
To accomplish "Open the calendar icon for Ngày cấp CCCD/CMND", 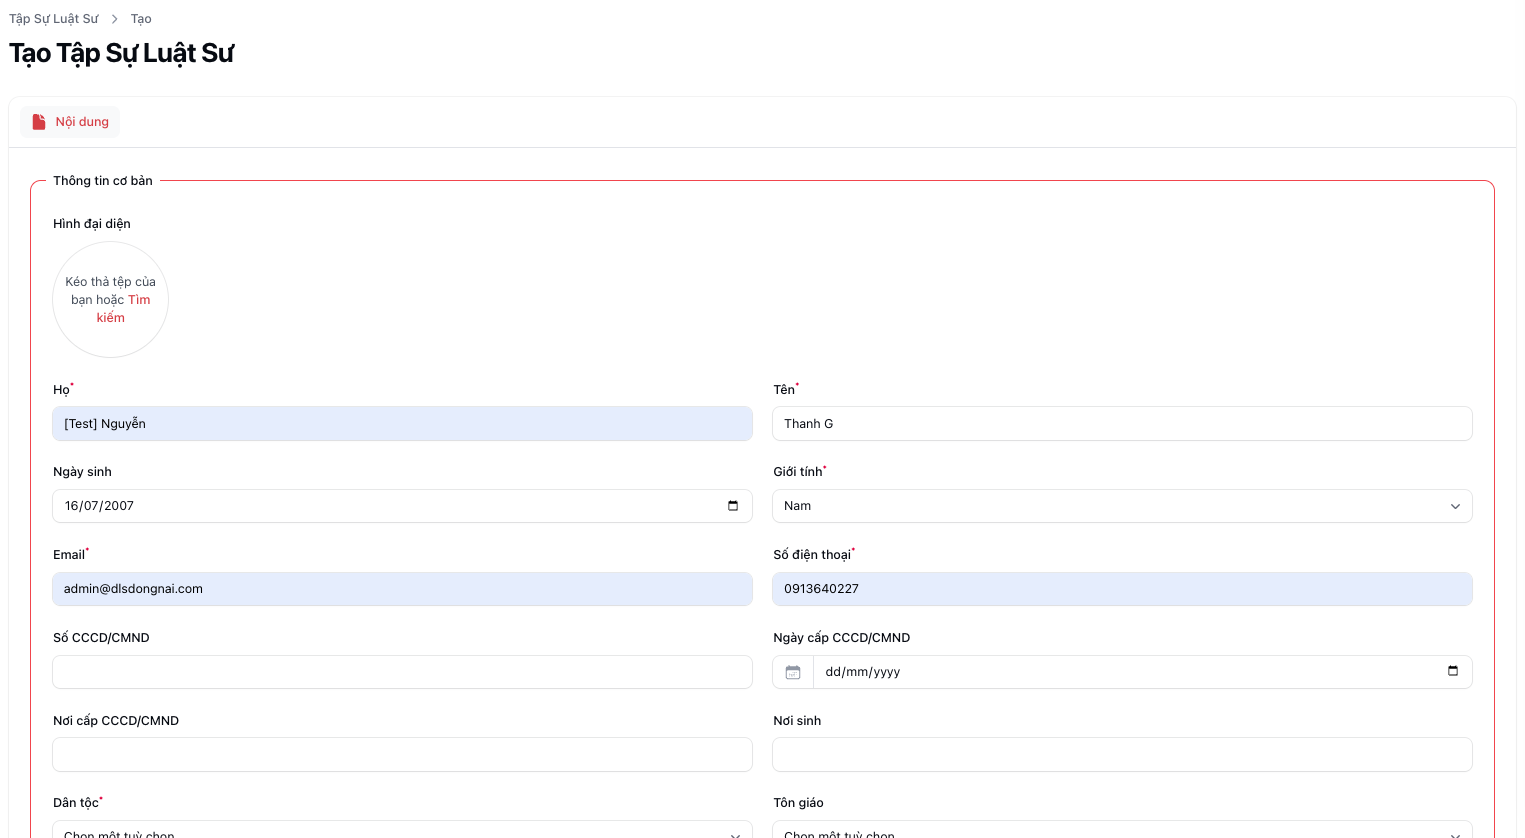I will pos(792,671).
